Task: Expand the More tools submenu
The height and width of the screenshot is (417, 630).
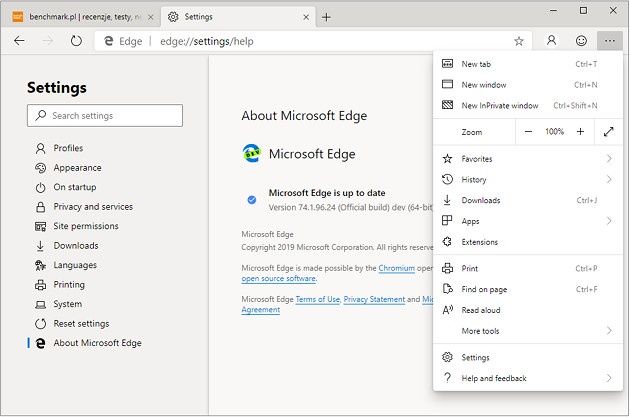Action: pos(528,331)
